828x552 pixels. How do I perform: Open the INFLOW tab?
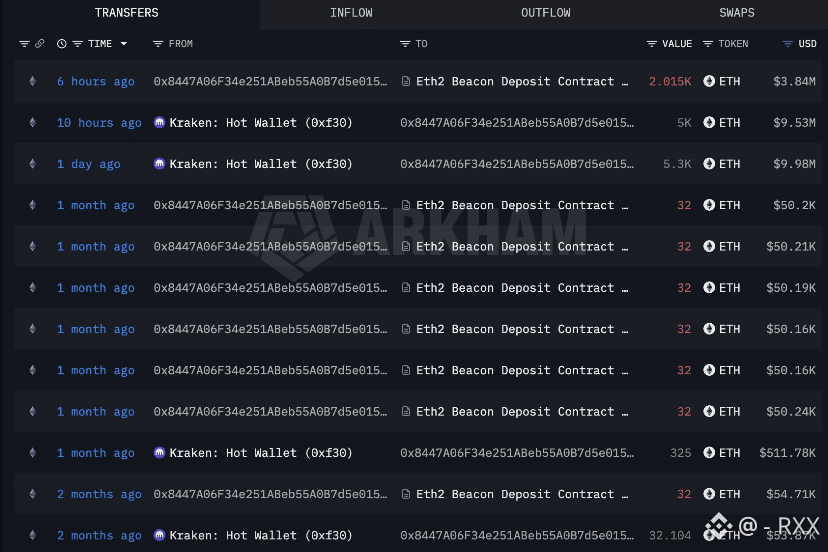(351, 13)
